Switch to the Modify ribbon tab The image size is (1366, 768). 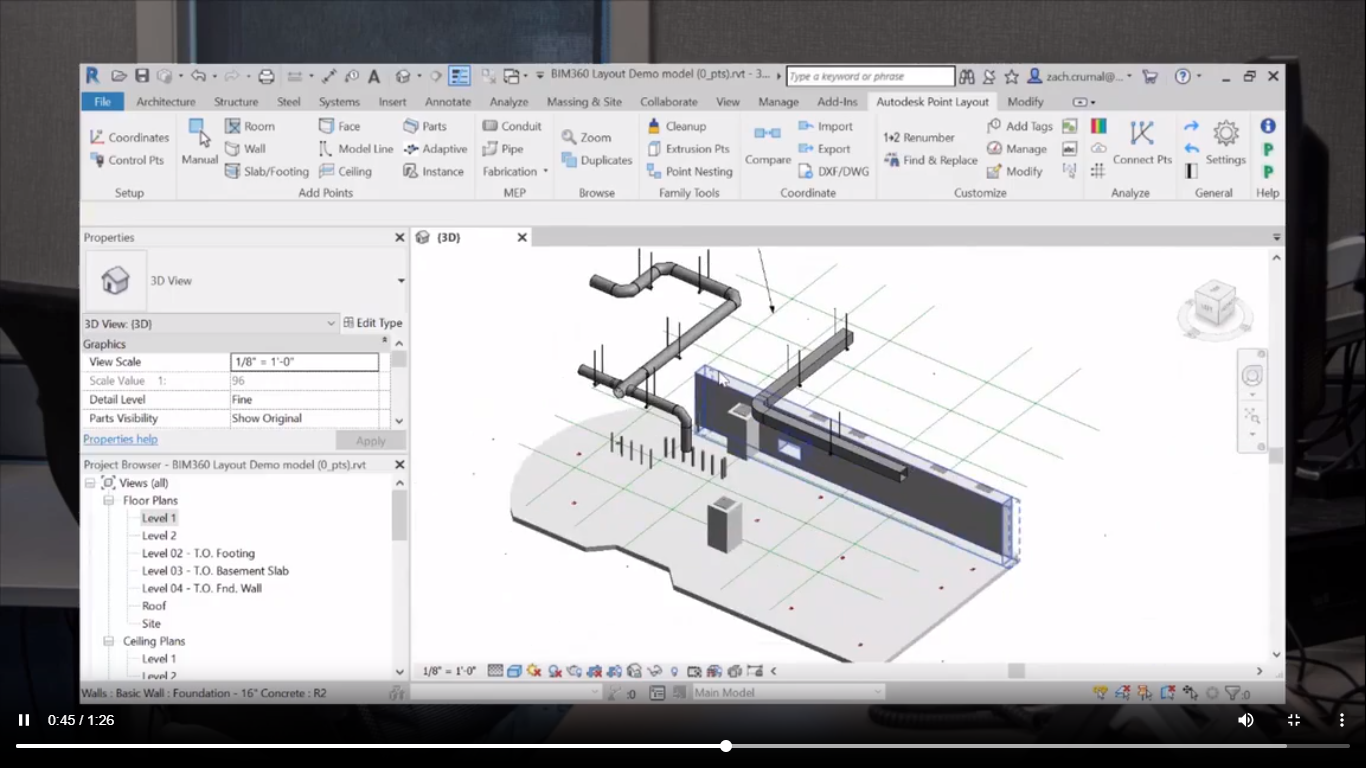tap(1025, 102)
